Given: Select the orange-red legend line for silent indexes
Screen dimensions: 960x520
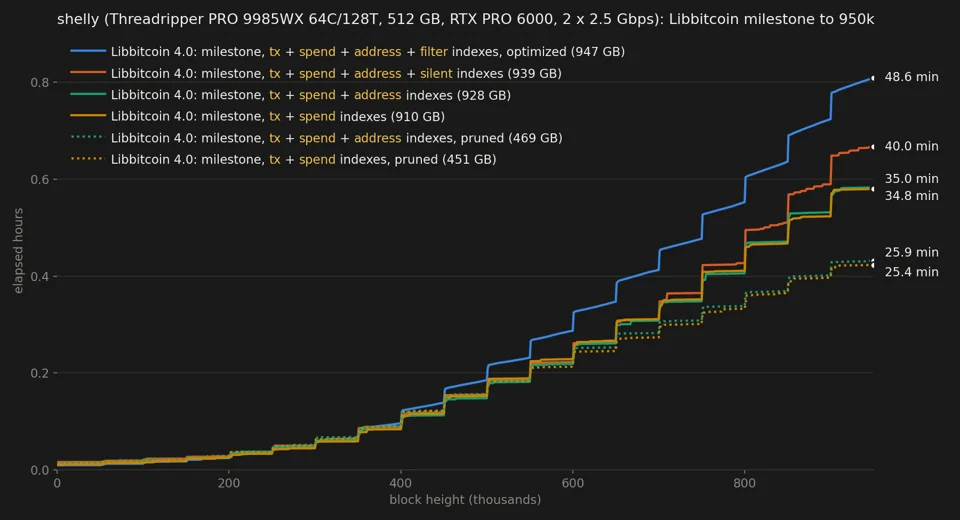Looking at the screenshot, I should click(x=88, y=73).
